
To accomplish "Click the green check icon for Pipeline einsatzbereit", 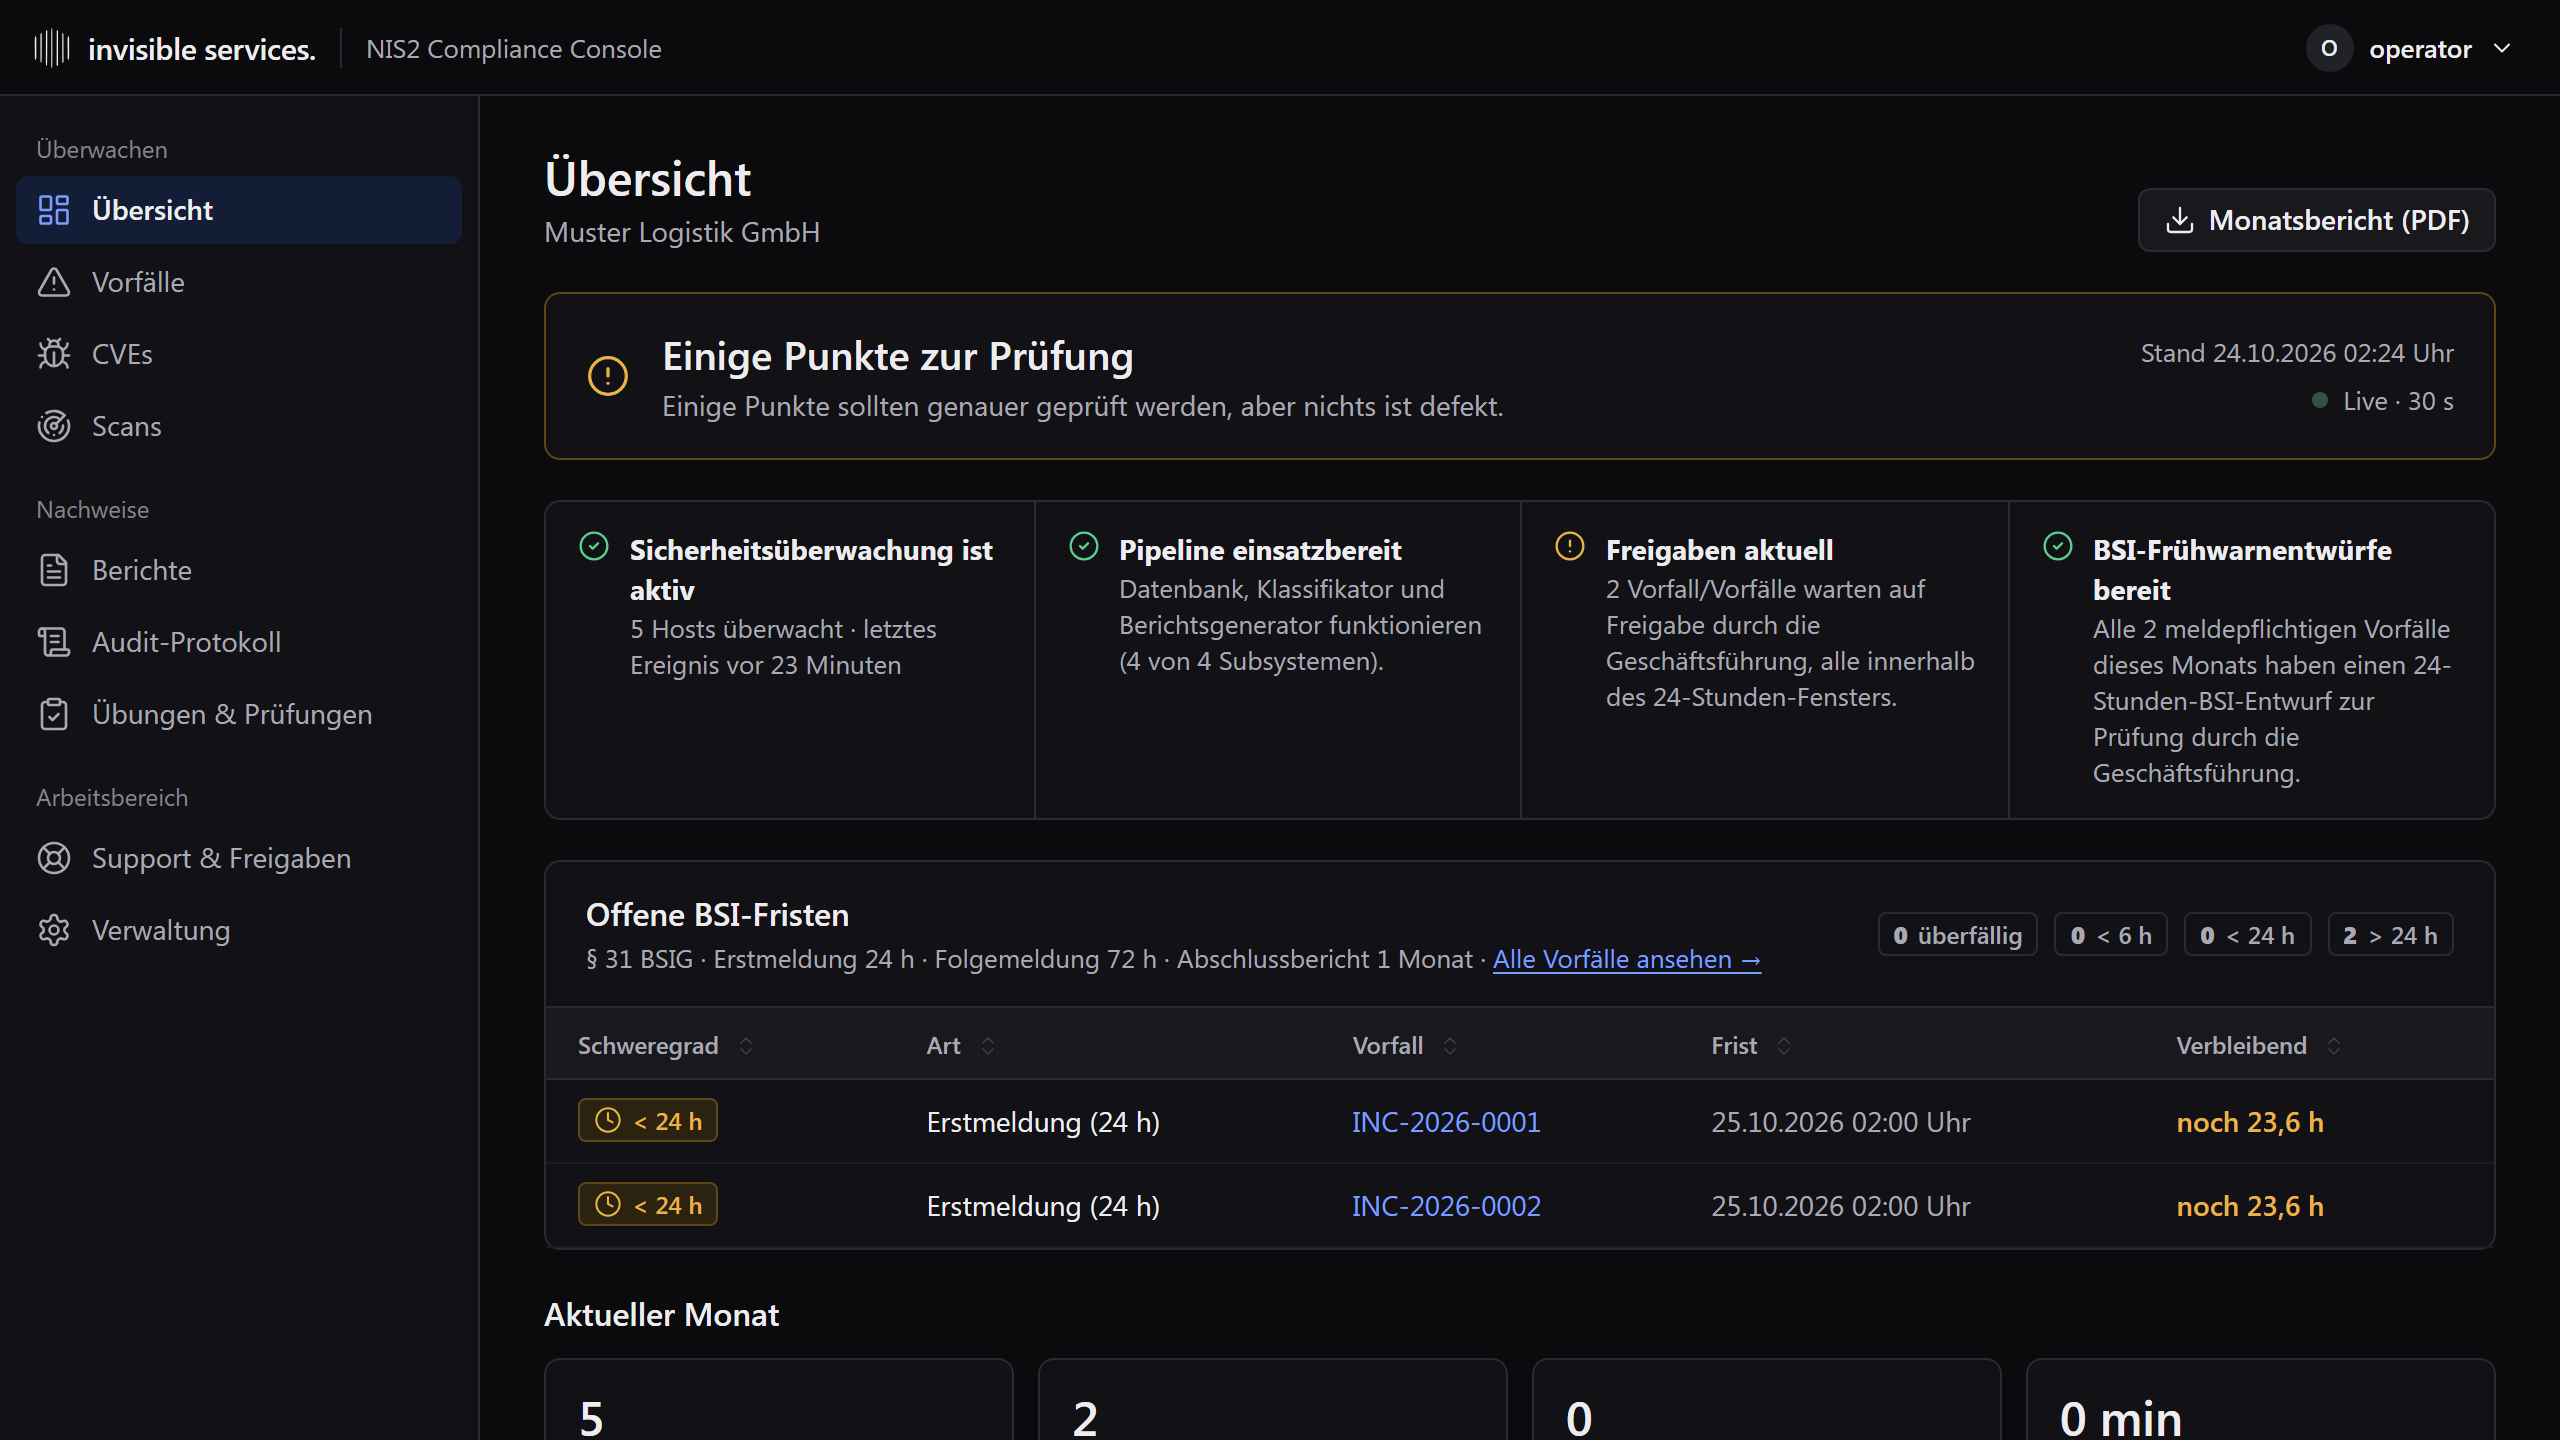I will (1084, 546).
